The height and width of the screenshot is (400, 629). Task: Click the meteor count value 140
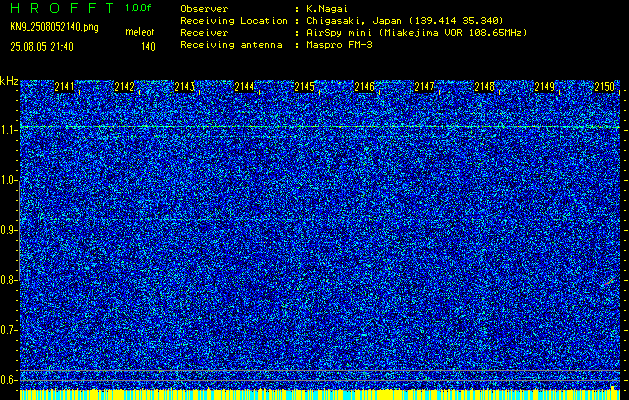(x=148, y=47)
